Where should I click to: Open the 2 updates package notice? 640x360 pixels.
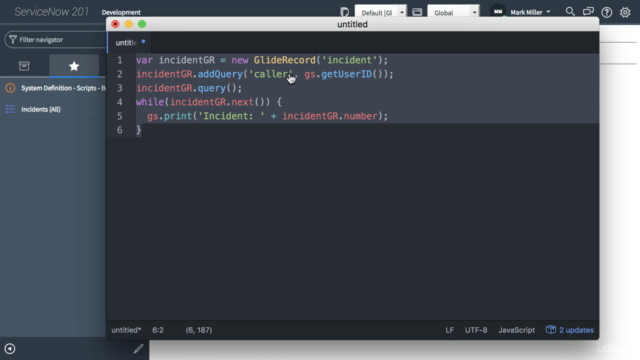coord(570,330)
